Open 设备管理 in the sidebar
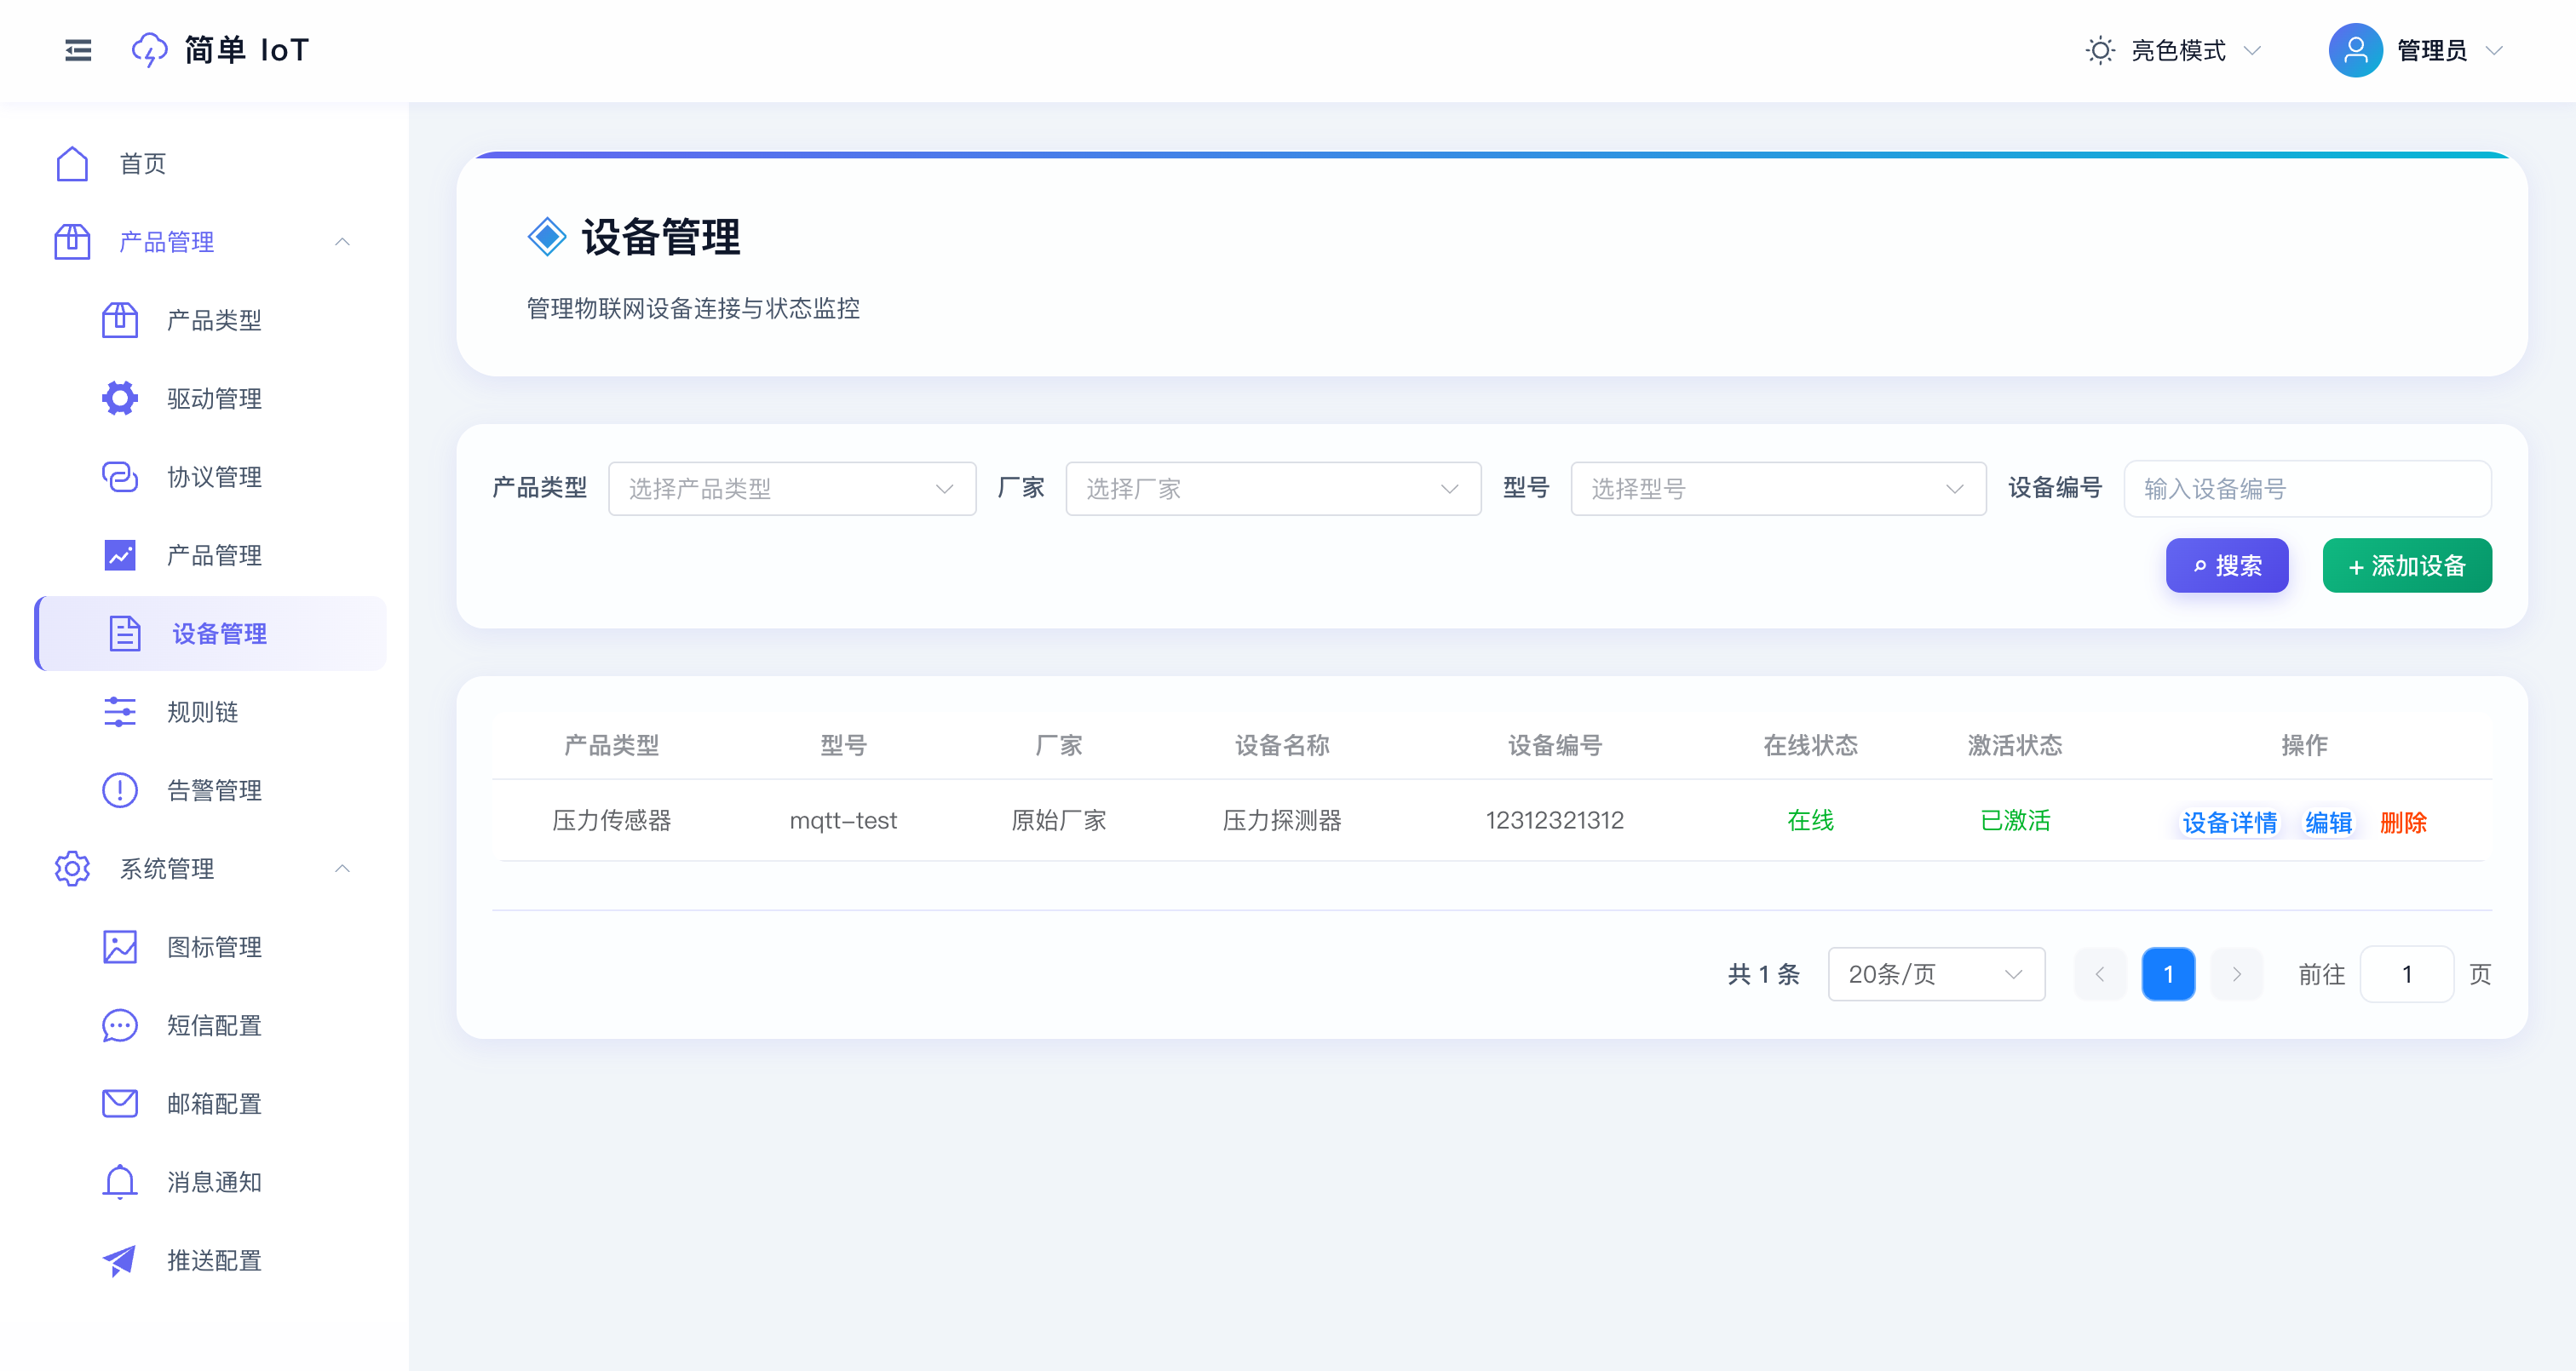Image resolution: width=2576 pixels, height=1371 pixels. 211,633
